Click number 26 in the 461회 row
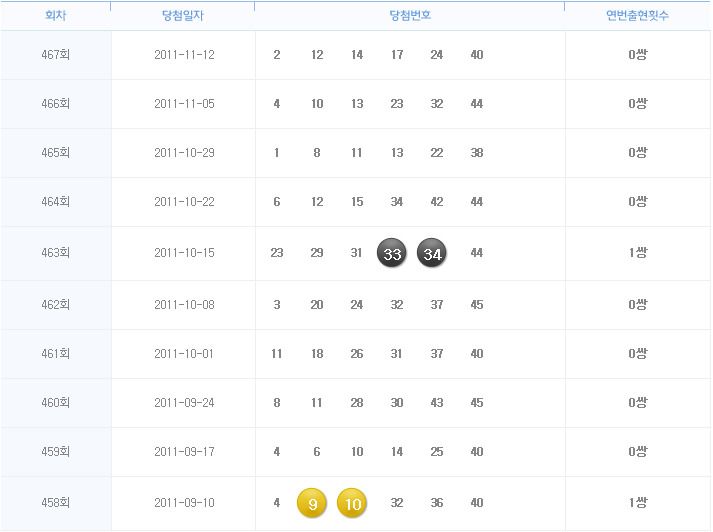The image size is (713, 532). coord(356,353)
